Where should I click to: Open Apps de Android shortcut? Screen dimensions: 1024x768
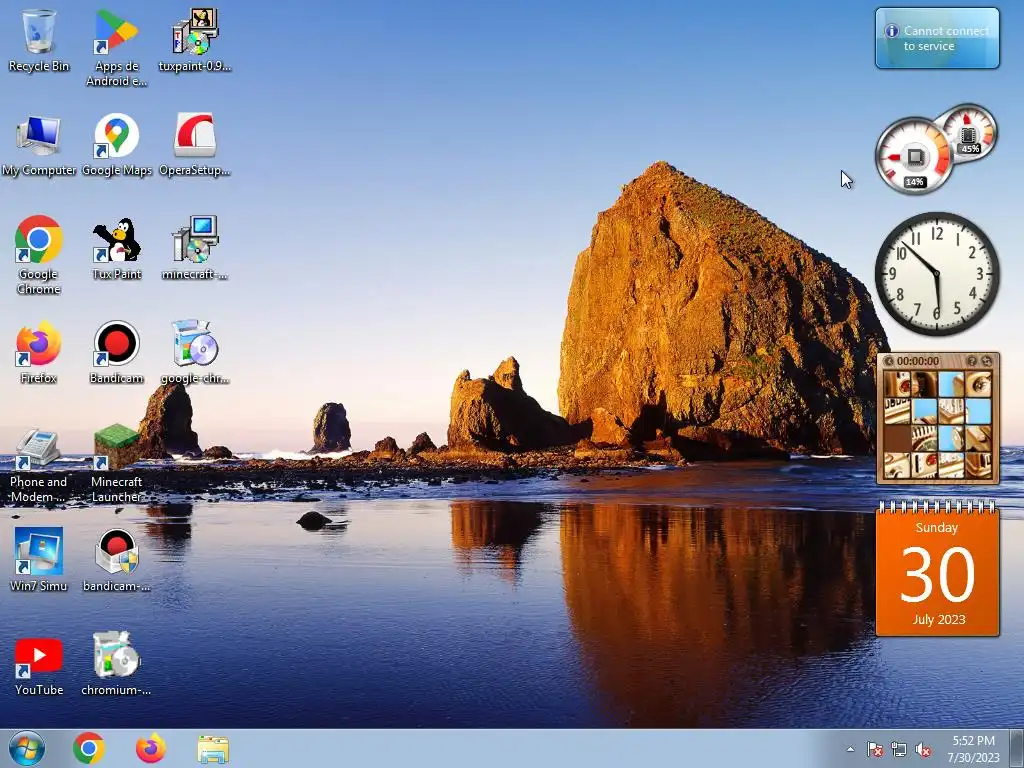click(x=116, y=47)
